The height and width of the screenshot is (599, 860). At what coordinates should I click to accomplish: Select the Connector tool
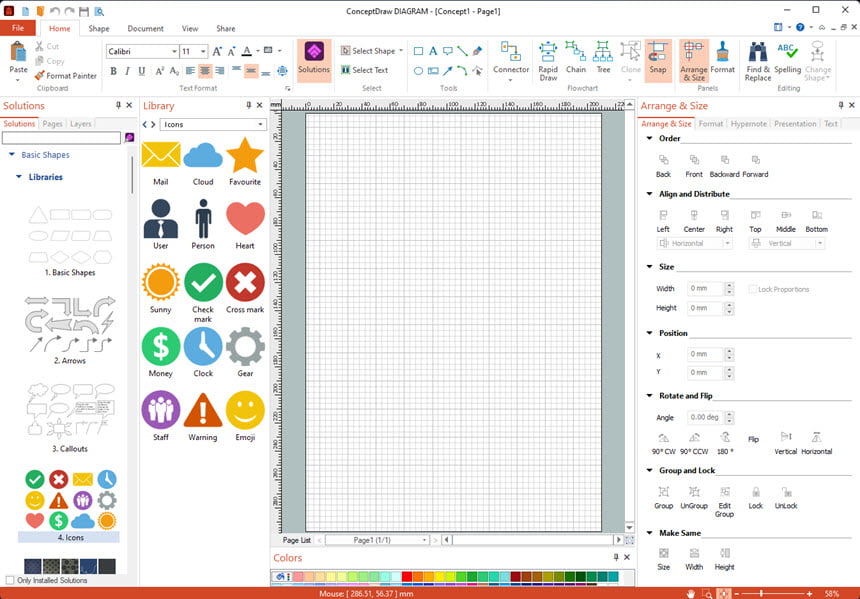511,60
